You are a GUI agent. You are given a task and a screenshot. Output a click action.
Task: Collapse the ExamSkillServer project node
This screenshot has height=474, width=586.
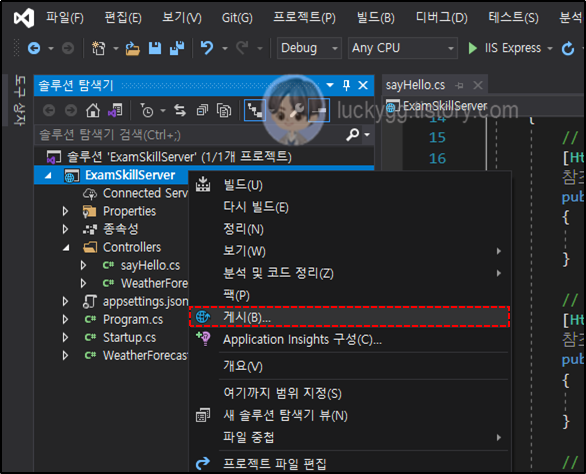[48, 175]
